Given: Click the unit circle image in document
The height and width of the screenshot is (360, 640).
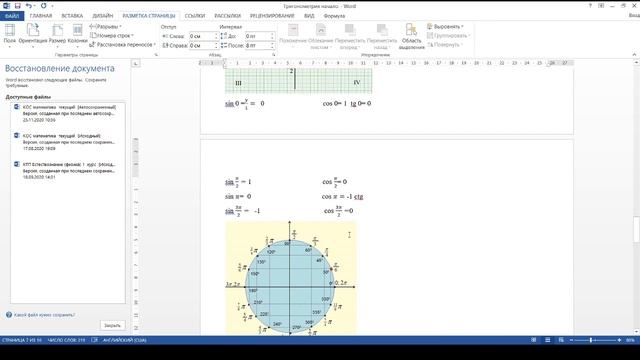Looking at the screenshot, I should (291, 278).
